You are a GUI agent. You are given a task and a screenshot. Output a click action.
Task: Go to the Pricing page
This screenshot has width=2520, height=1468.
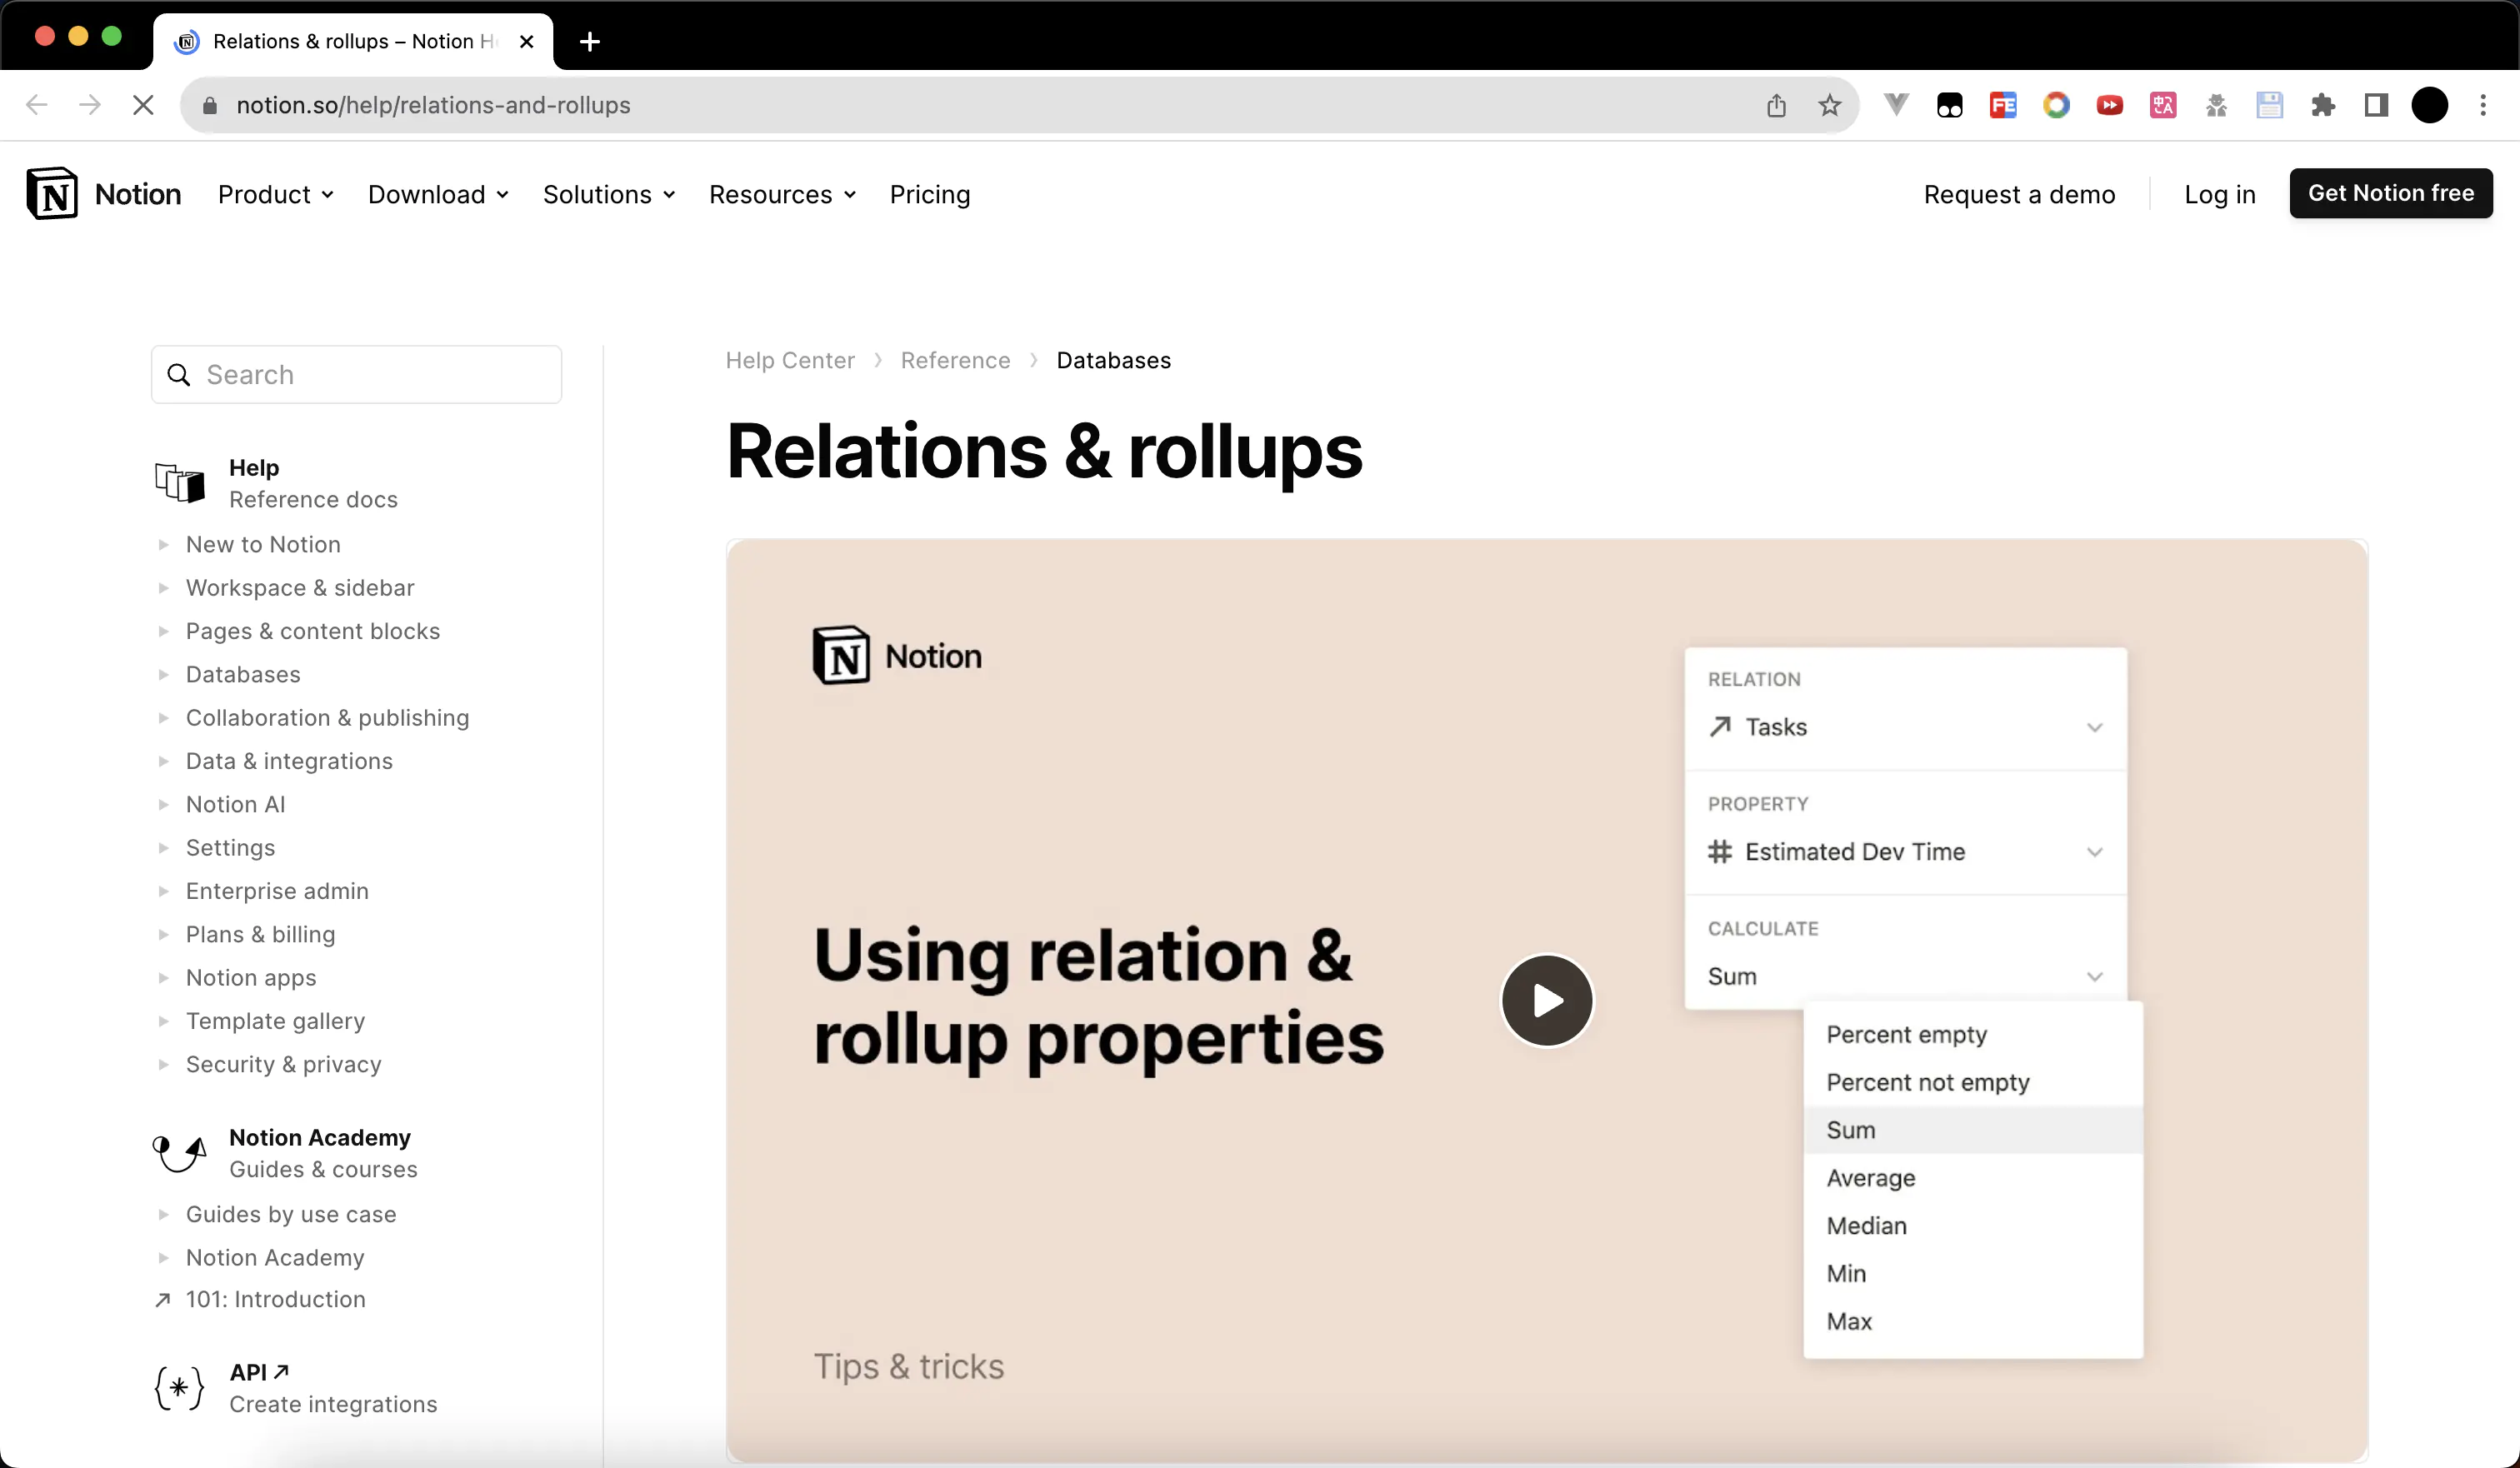(x=929, y=194)
